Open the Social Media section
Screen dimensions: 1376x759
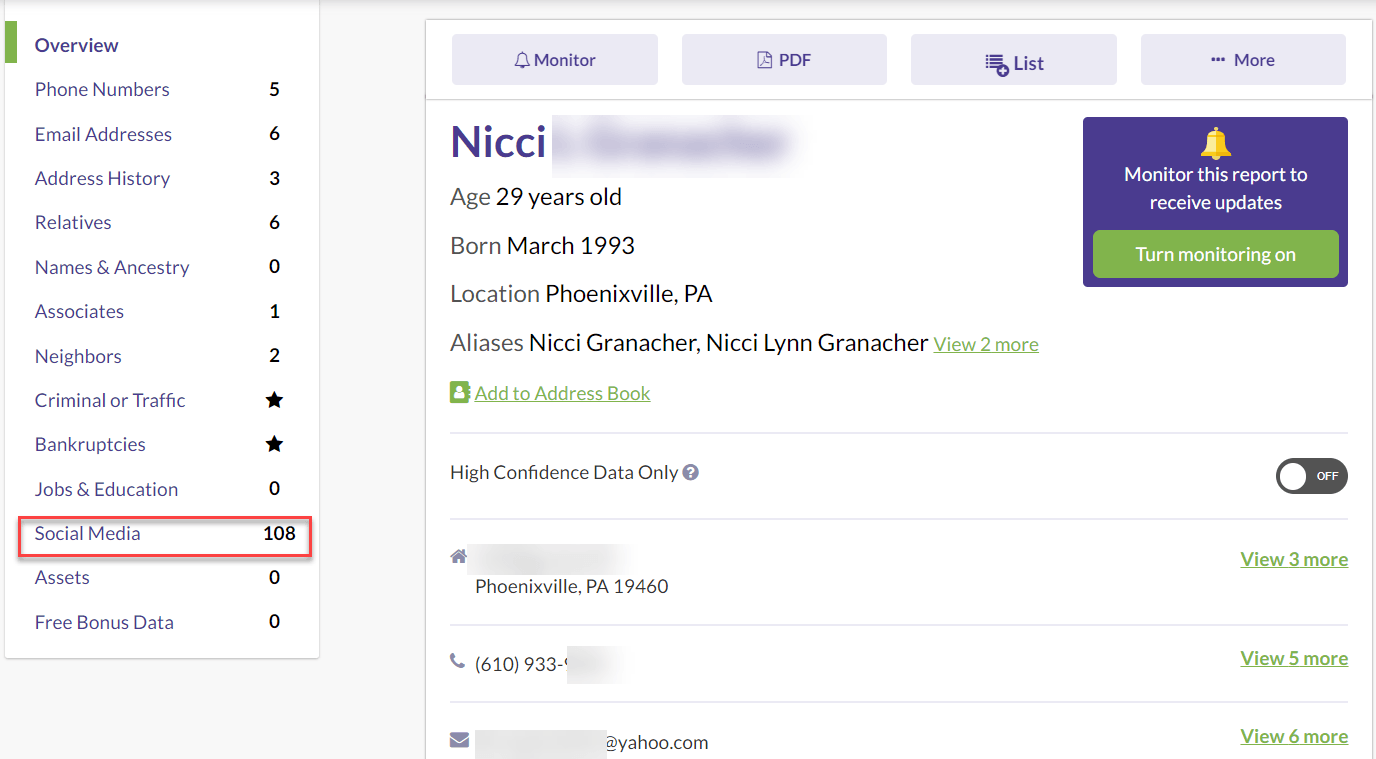point(165,534)
